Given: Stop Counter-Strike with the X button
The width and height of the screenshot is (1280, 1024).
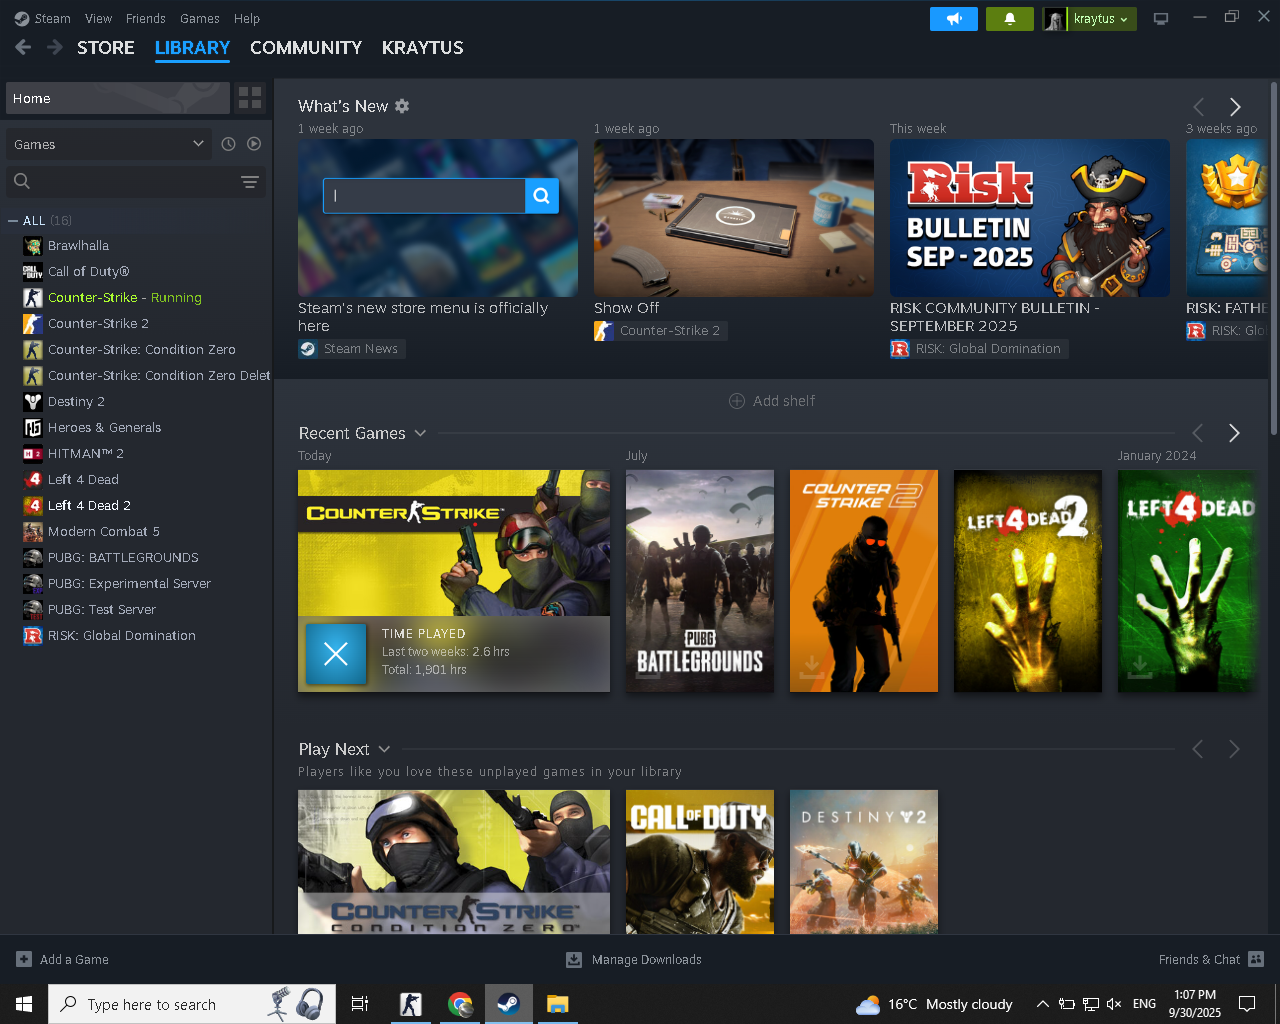Looking at the screenshot, I should click(336, 654).
